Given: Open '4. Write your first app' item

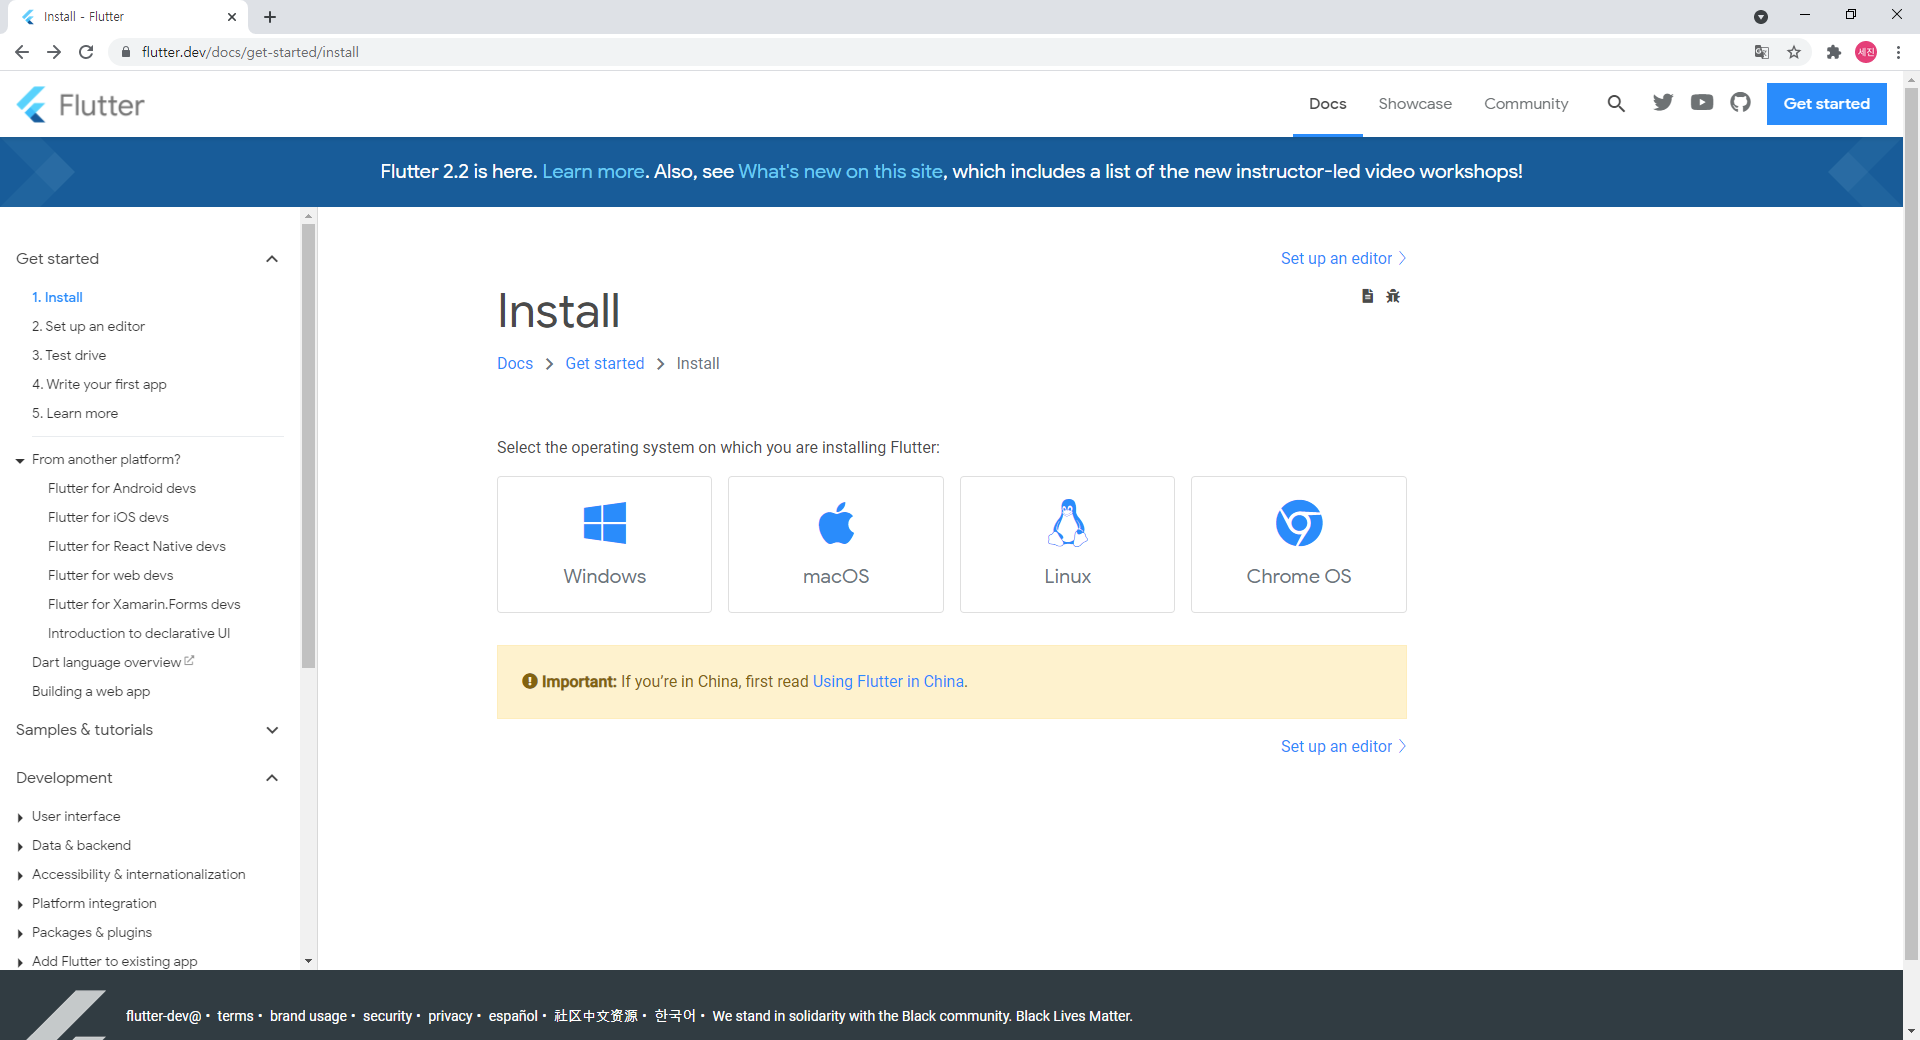Looking at the screenshot, I should click(99, 384).
